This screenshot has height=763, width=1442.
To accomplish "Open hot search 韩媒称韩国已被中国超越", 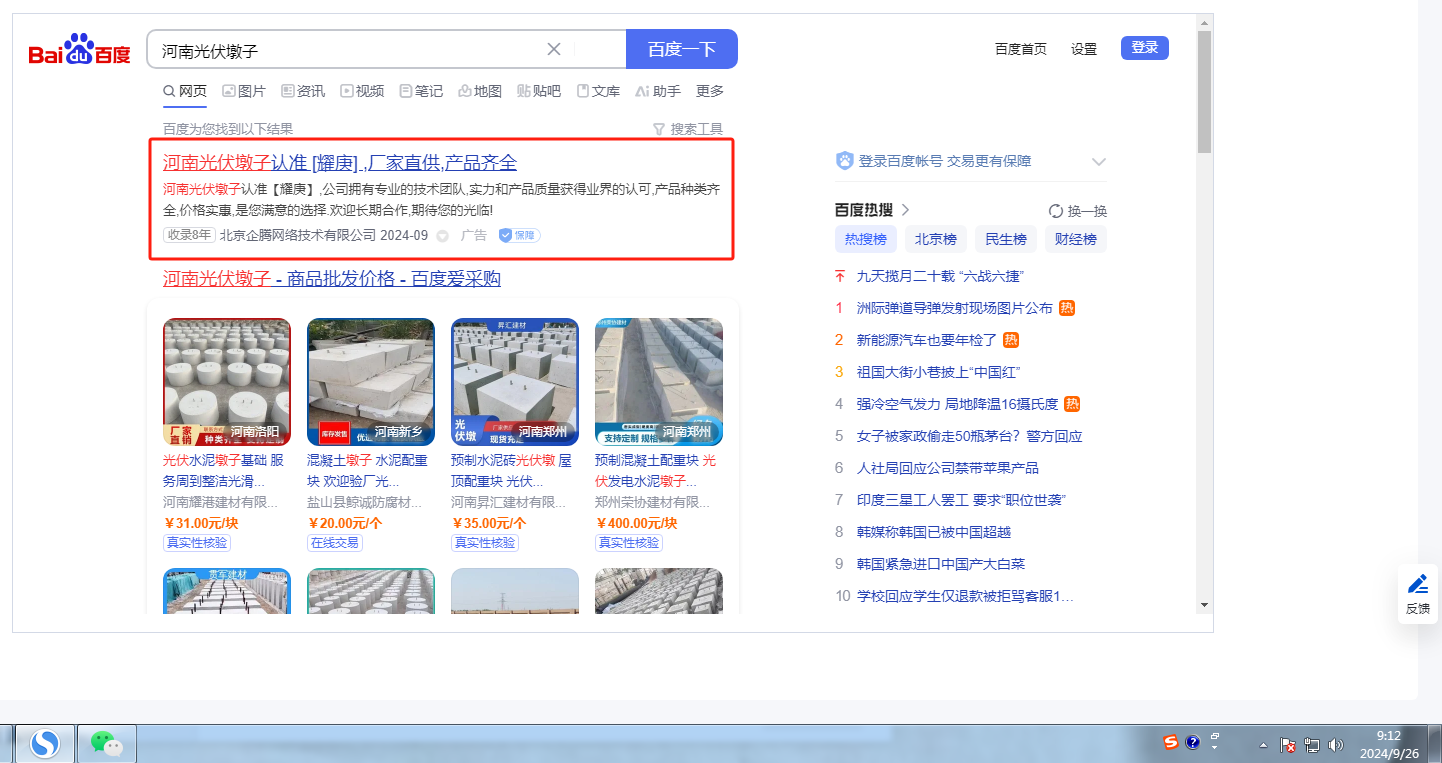I will point(934,532).
